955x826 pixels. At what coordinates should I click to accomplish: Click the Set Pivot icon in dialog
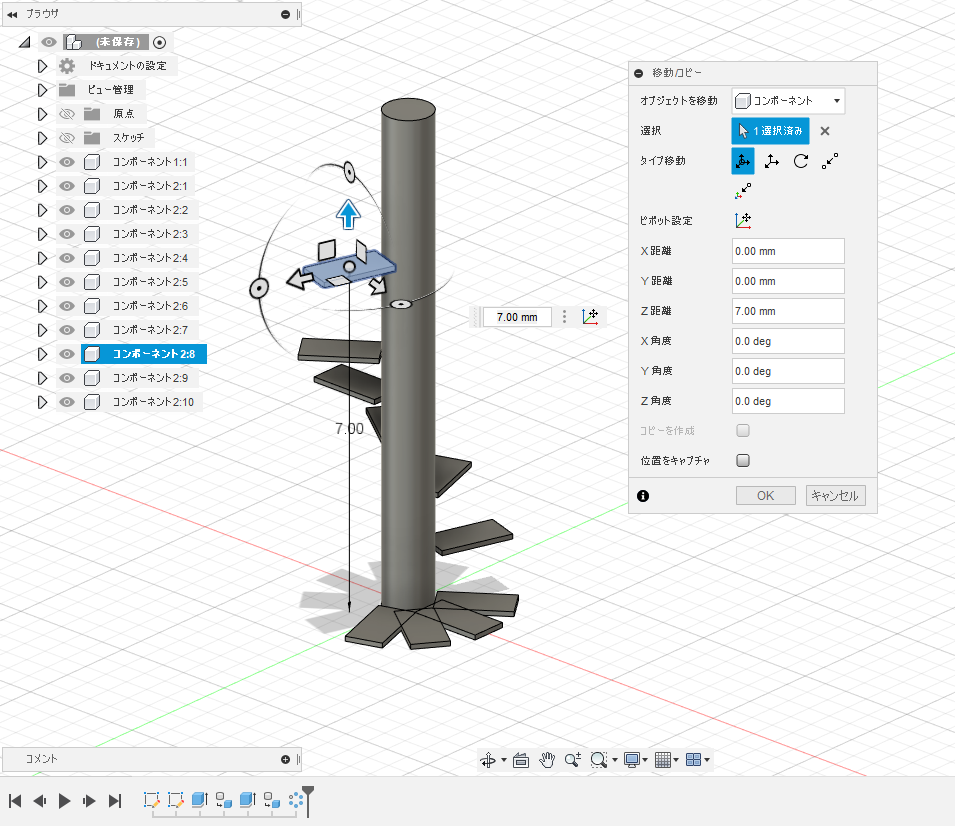point(742,221)
